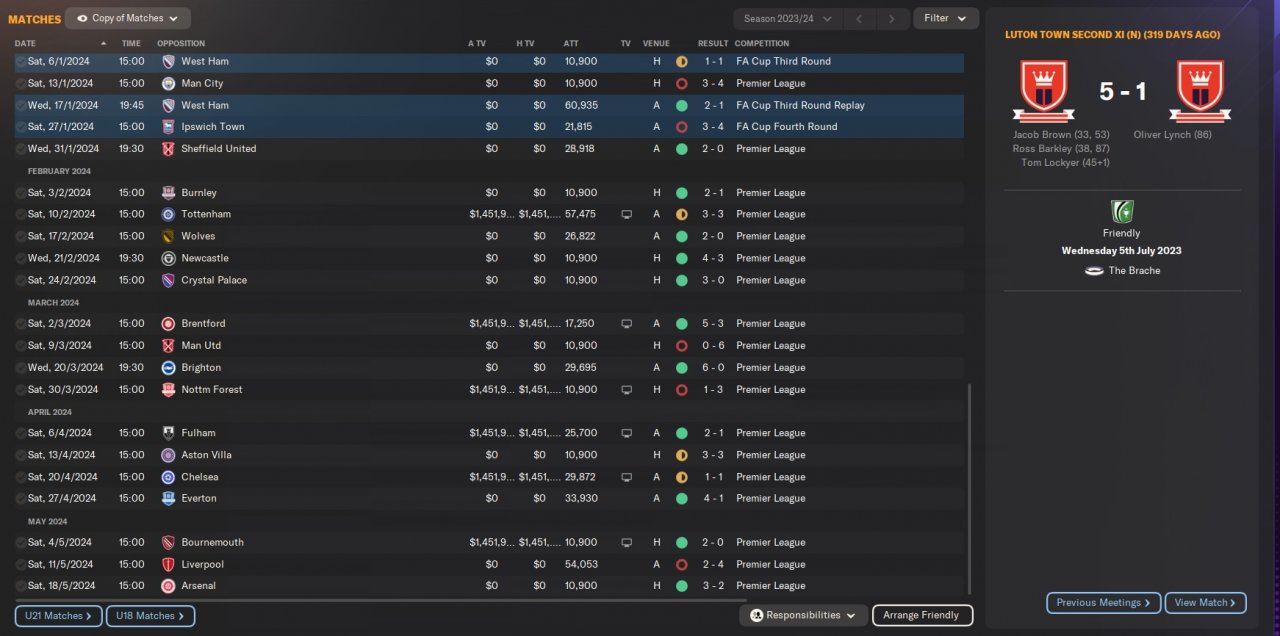Click the Brentford club badge
The height and width of the screenshot is (636, 1280).
point(168,324)
